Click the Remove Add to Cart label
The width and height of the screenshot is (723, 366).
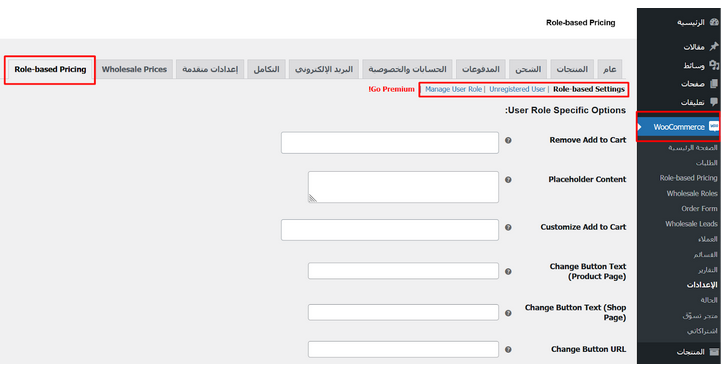(587, 140)
